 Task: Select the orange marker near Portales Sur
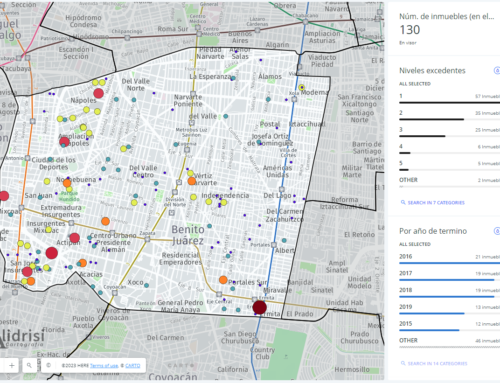tap(223, 280)
